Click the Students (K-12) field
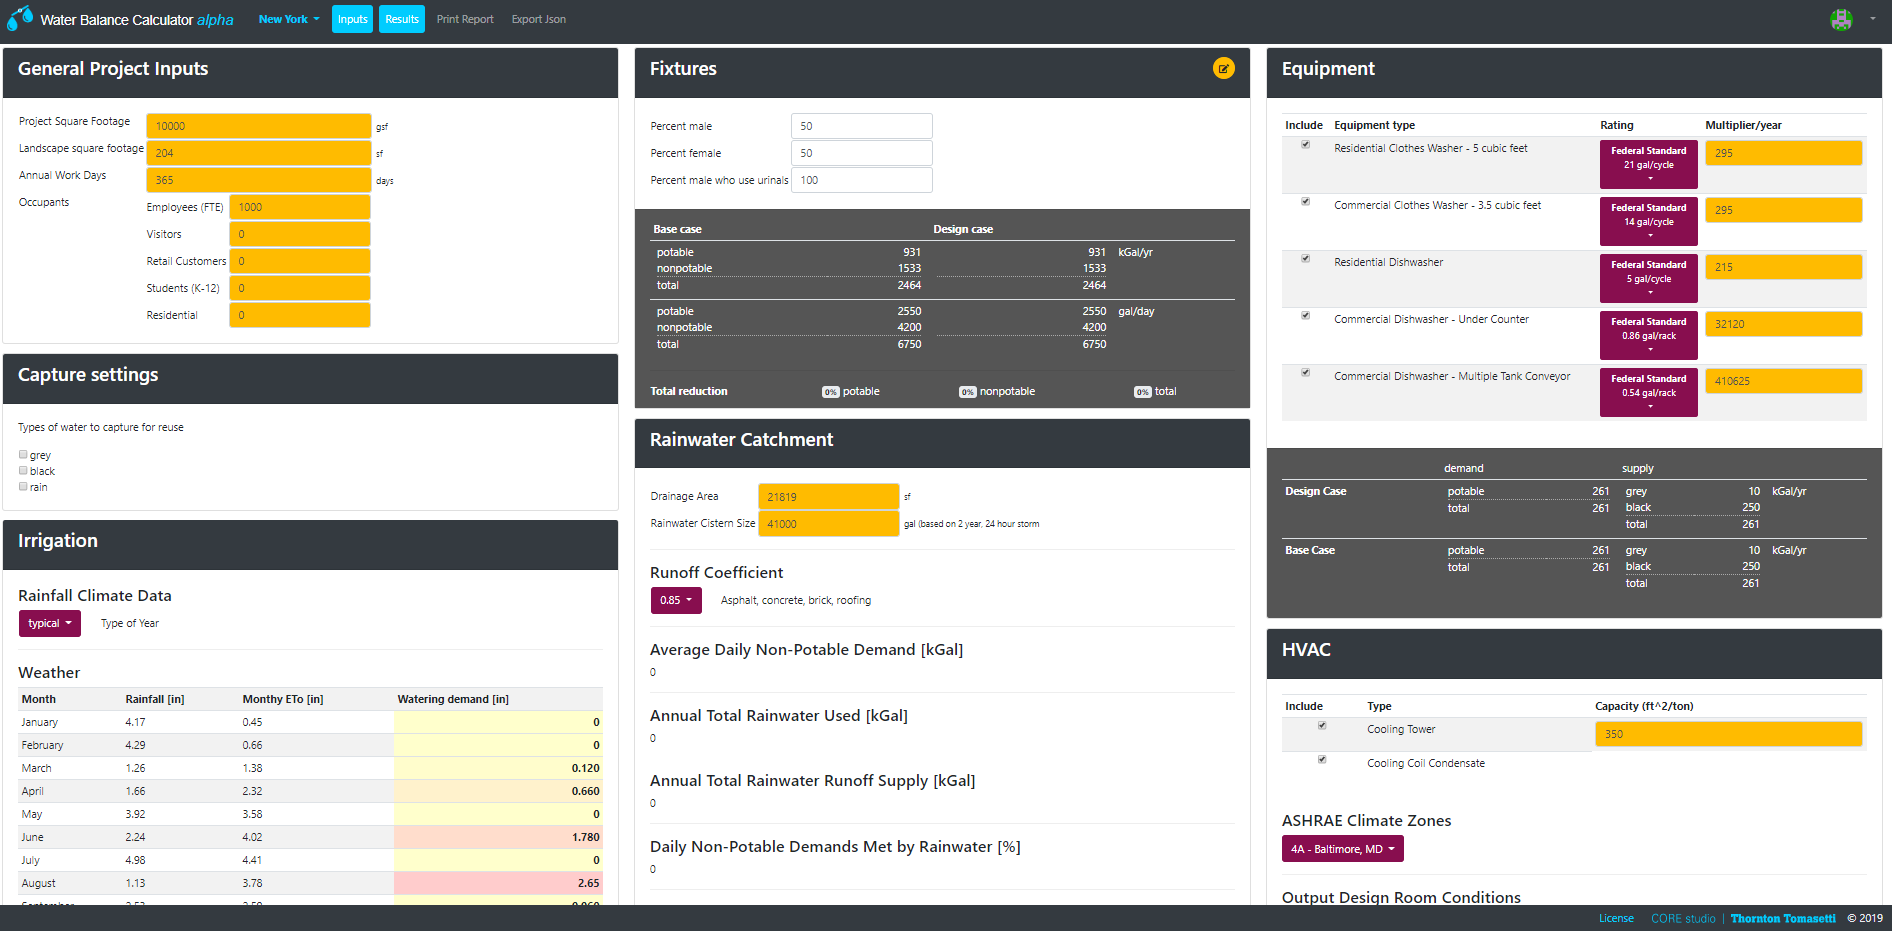Image resolution: width=1892 pixels, height=931 pixels. 300,288
